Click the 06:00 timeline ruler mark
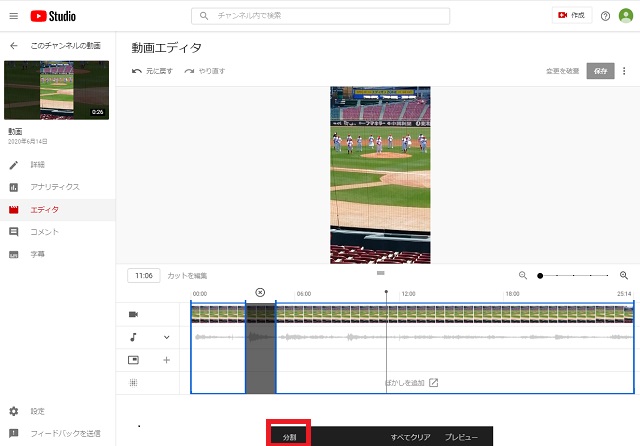Viewport: 640px width, 446px height. click(x=304, y=294)
